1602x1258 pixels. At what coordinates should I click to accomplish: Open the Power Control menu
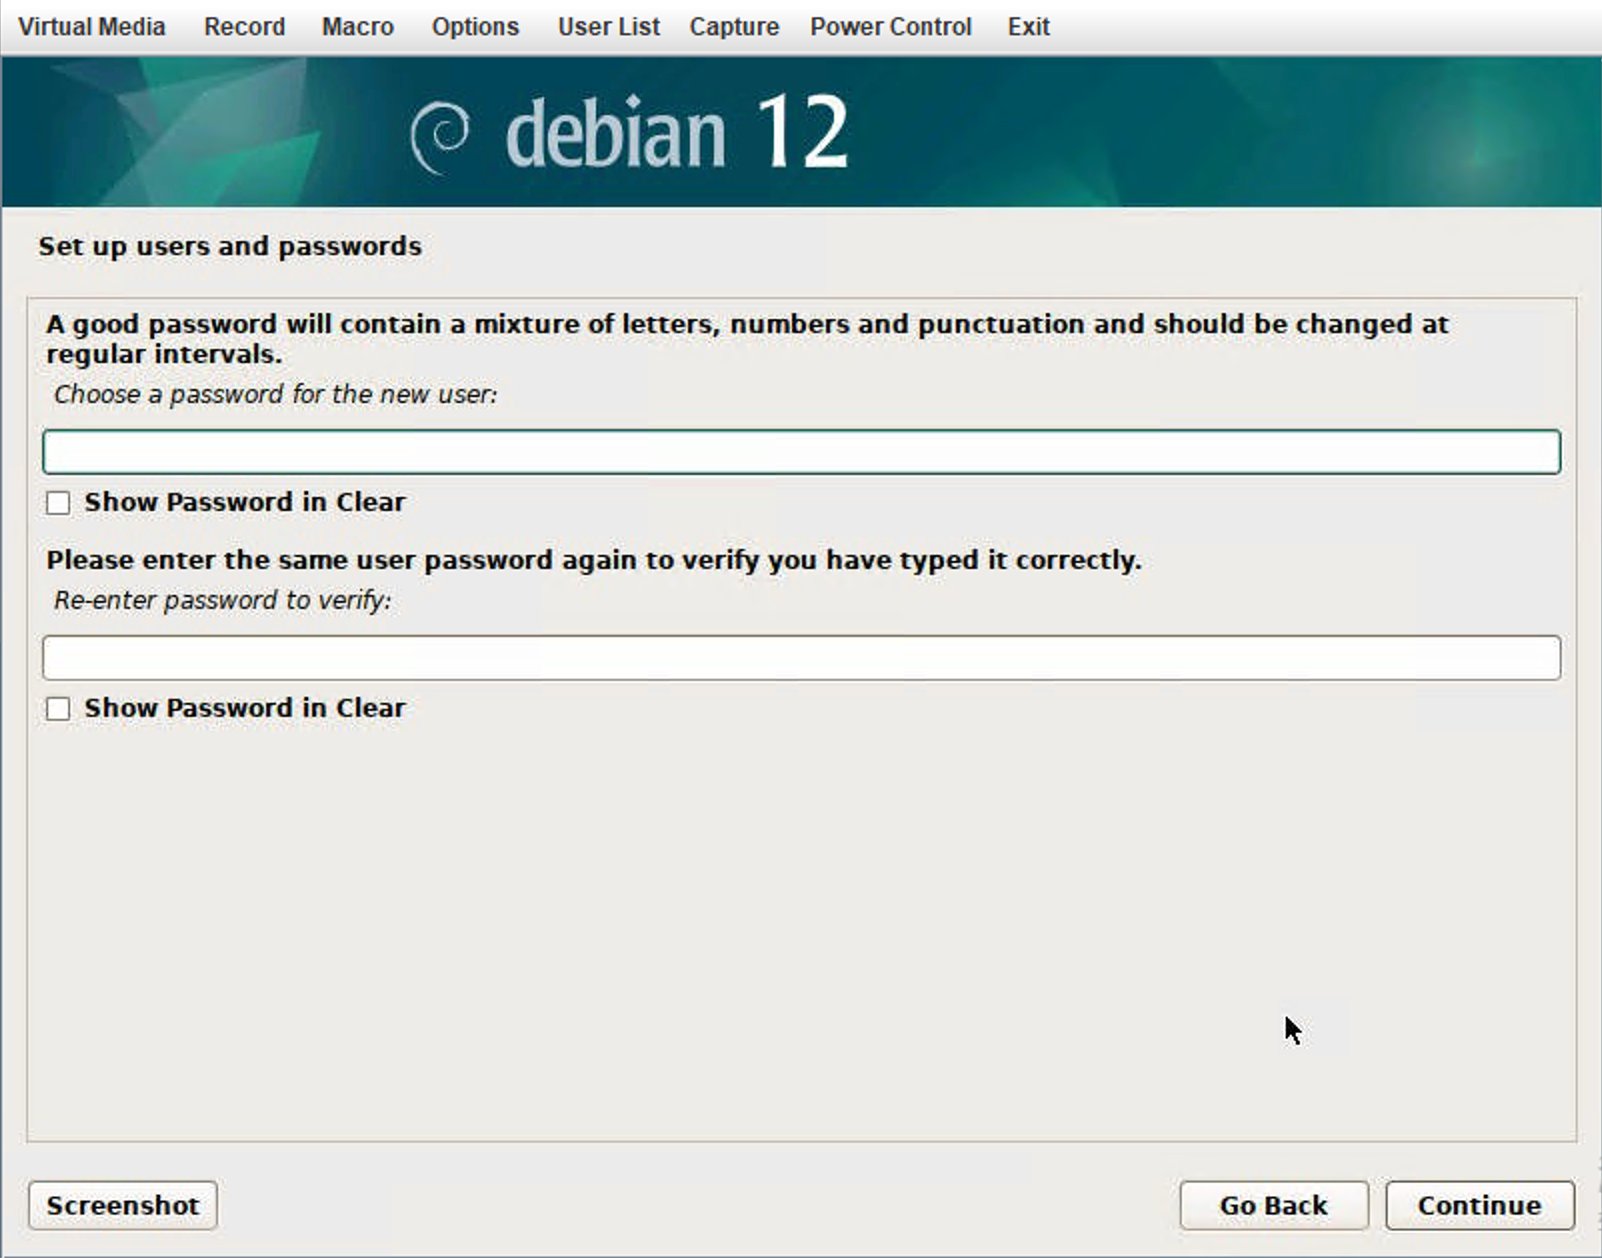coord(890,27)
